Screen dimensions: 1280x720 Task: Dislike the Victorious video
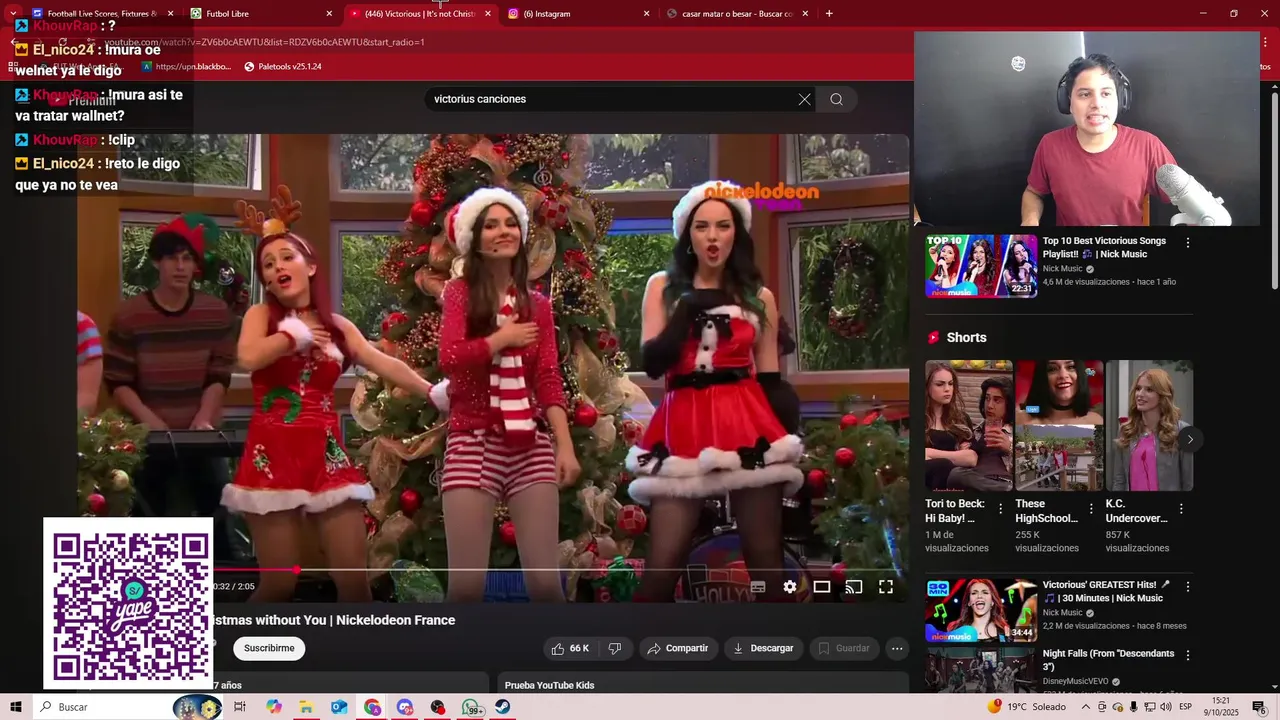615,648
